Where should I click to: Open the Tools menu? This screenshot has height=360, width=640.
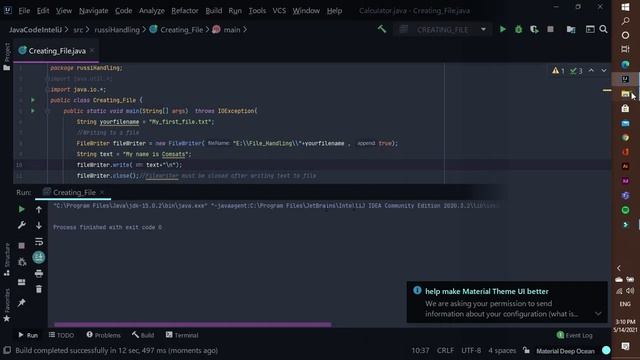(x=257, y=11)
